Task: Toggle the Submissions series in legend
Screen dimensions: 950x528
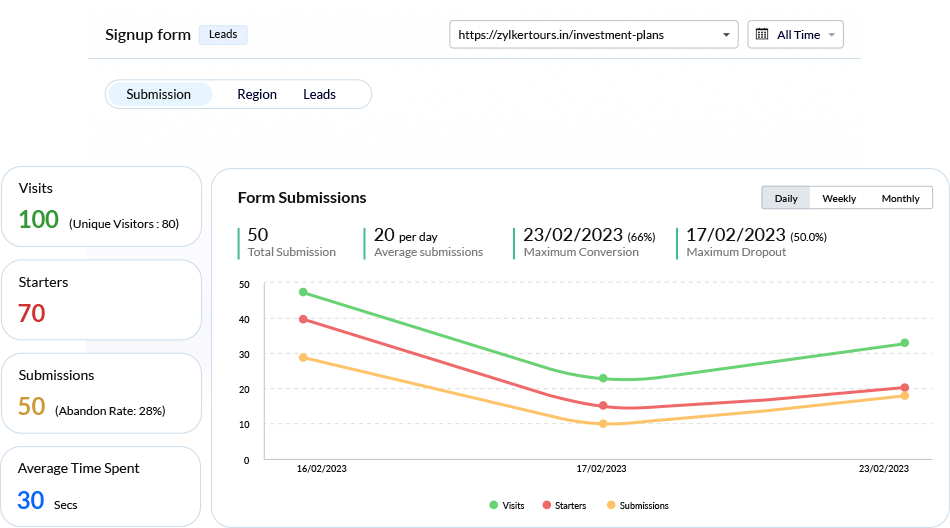Action: pos(637,505)
